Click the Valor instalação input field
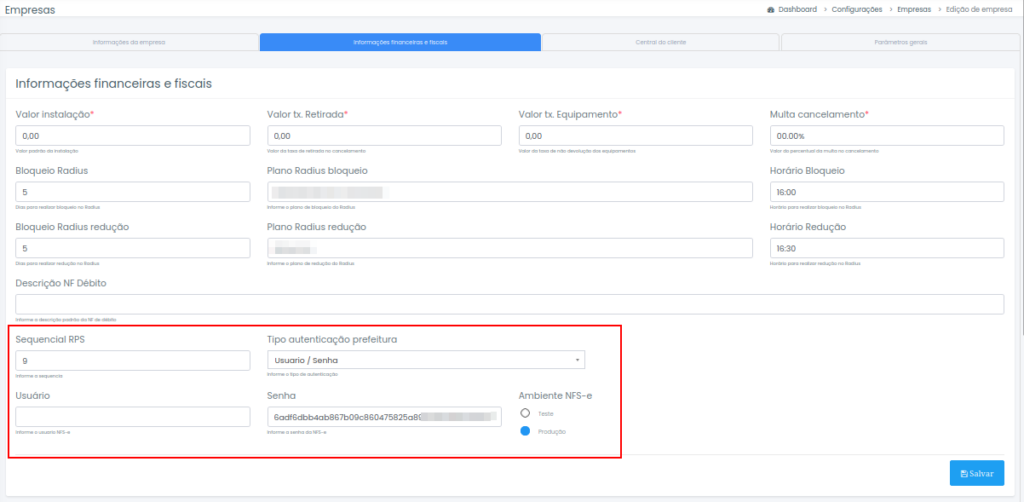 [133, 136]
